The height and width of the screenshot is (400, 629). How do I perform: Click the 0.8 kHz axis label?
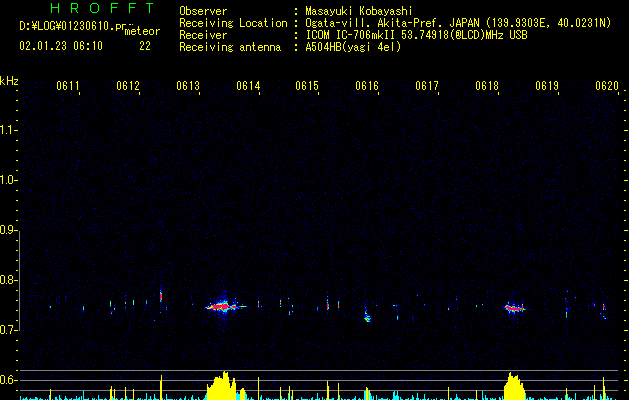(x=9, y=280)
